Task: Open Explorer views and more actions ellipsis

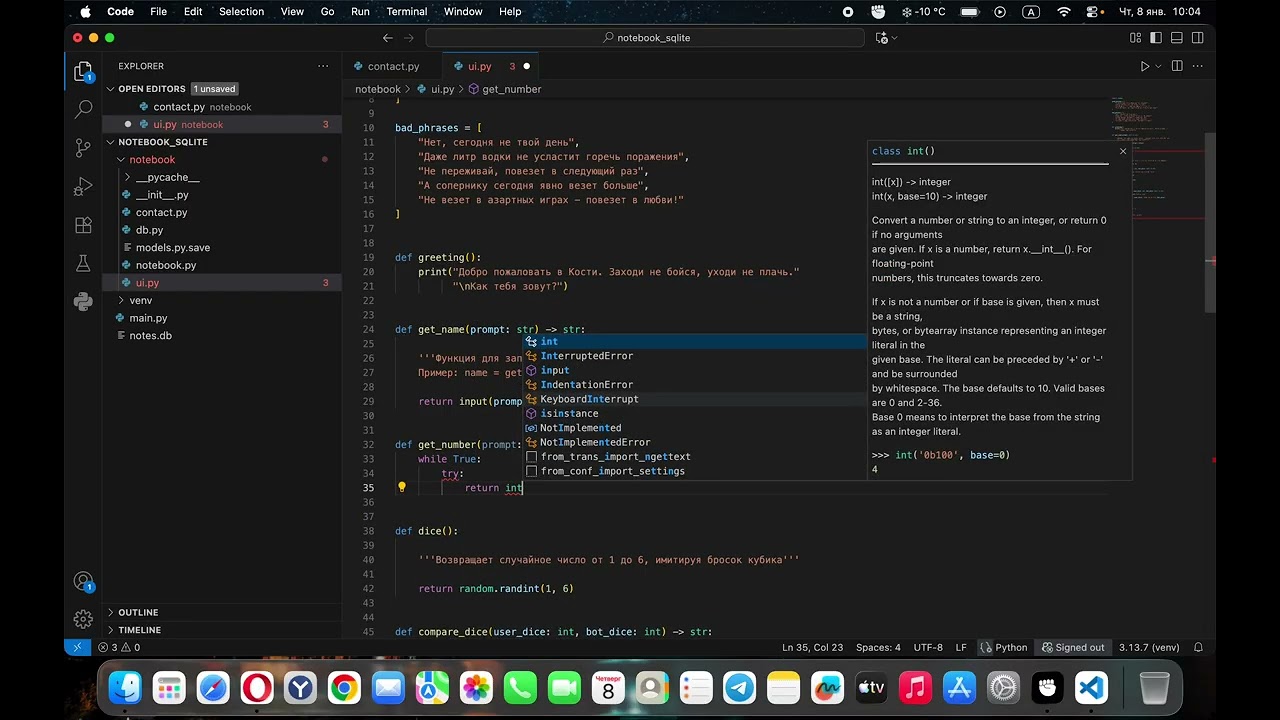Action: pos(323,66)
